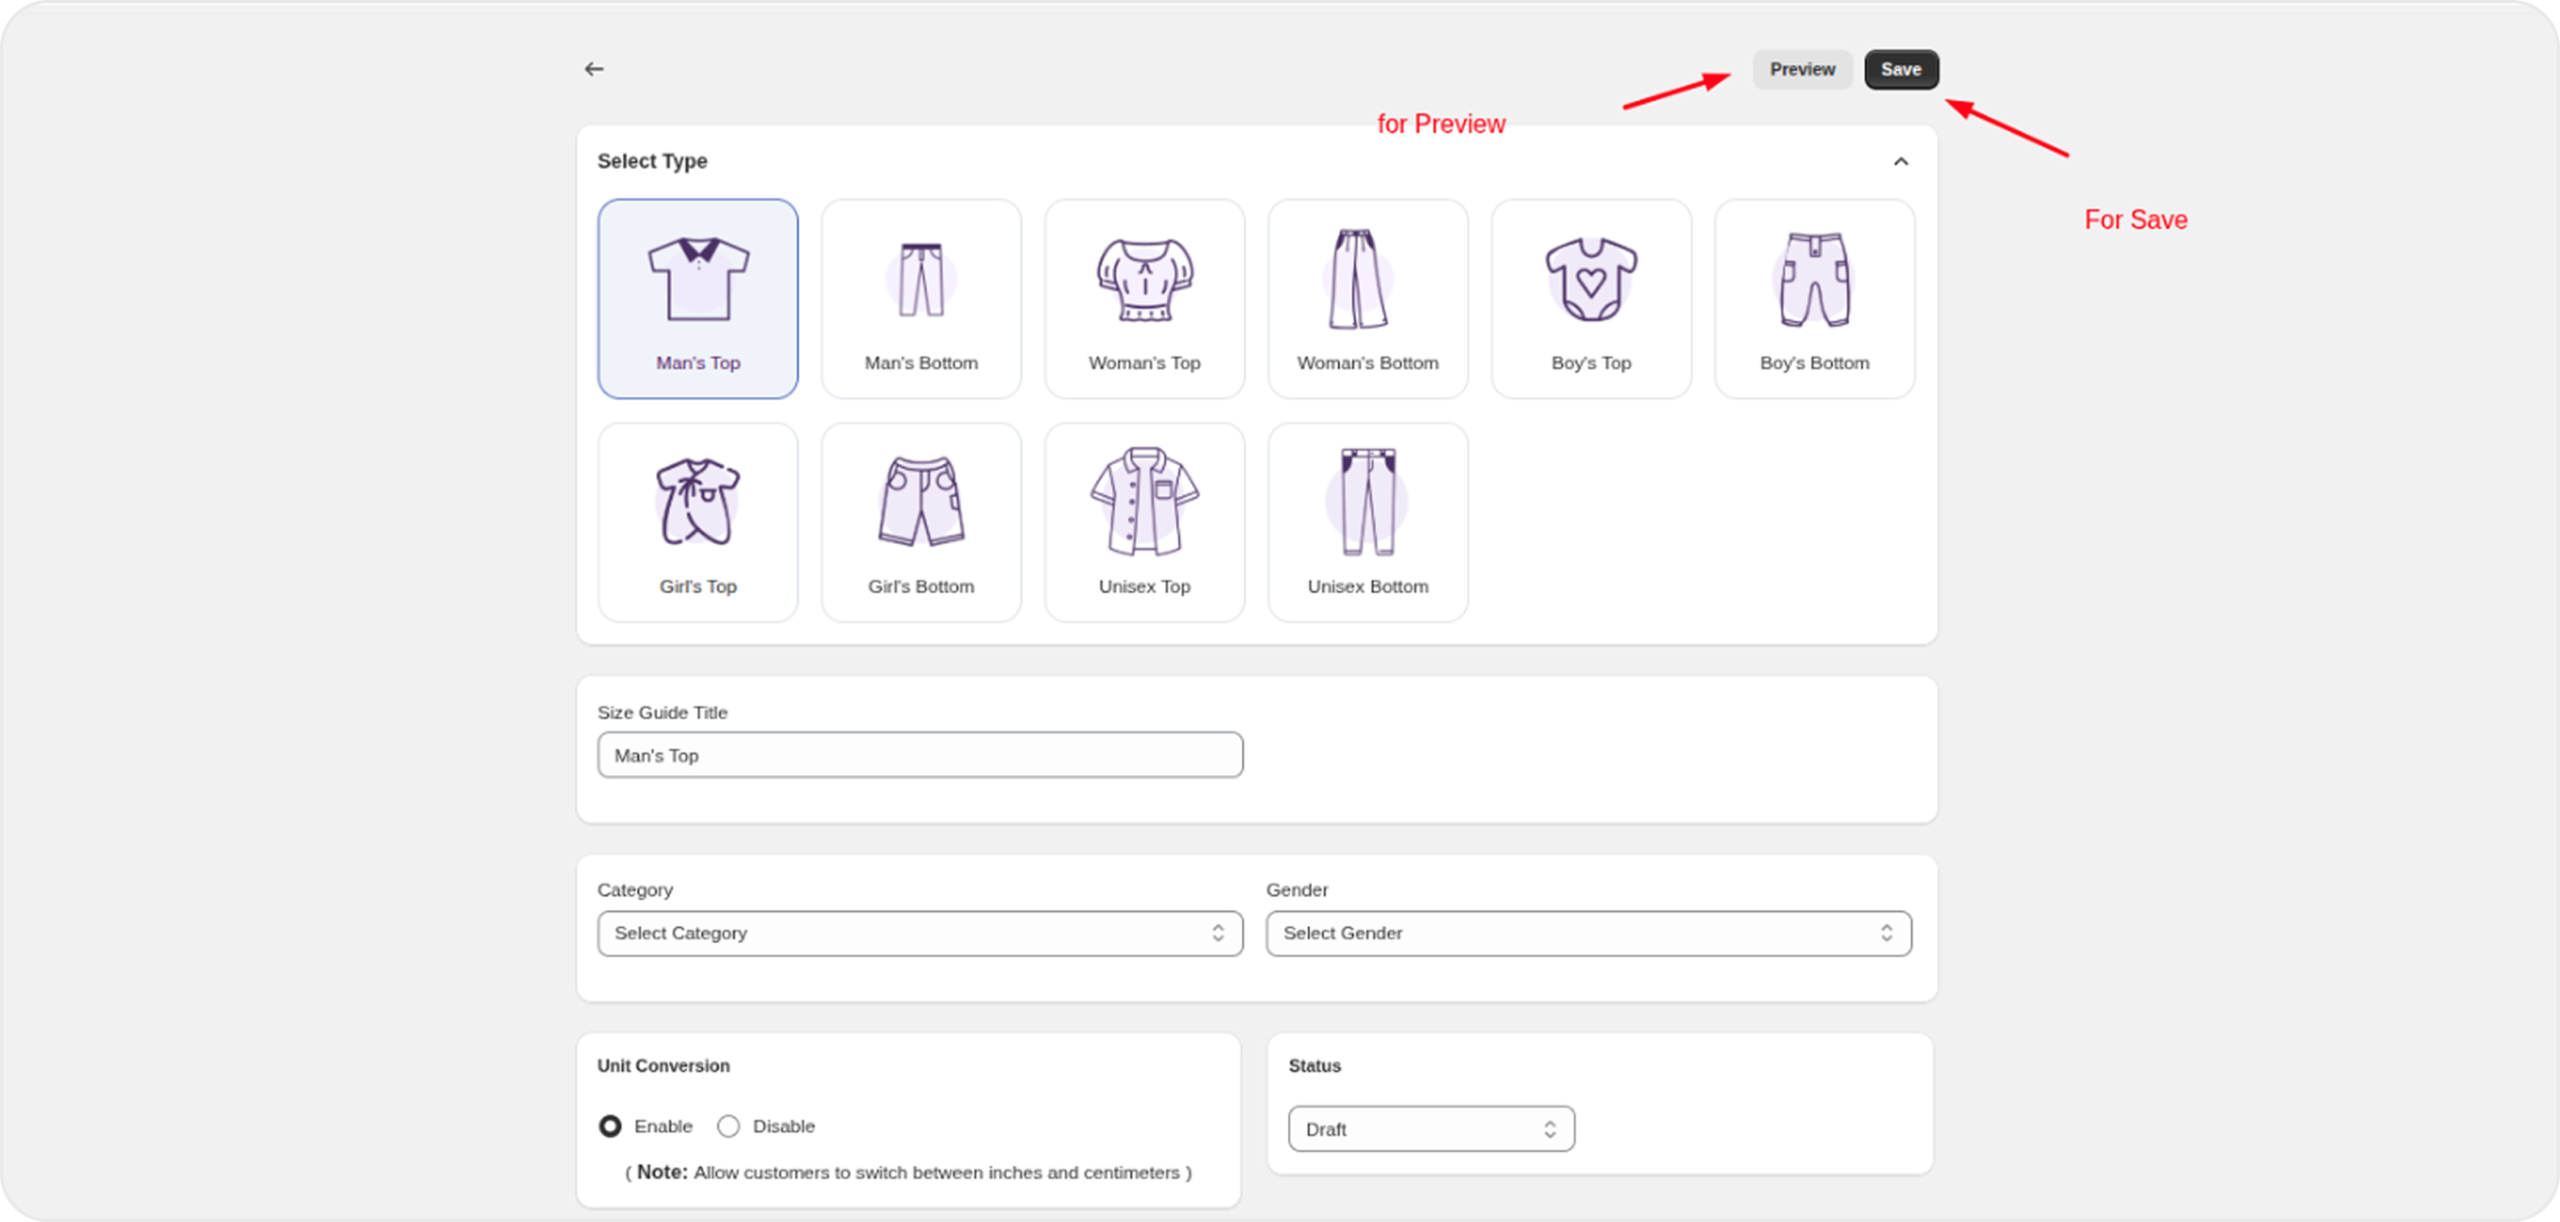This screenshot has width=2560, height=1222.
Task: Select the Woman's Bottom trousers icon
Action: (1367, 280)
